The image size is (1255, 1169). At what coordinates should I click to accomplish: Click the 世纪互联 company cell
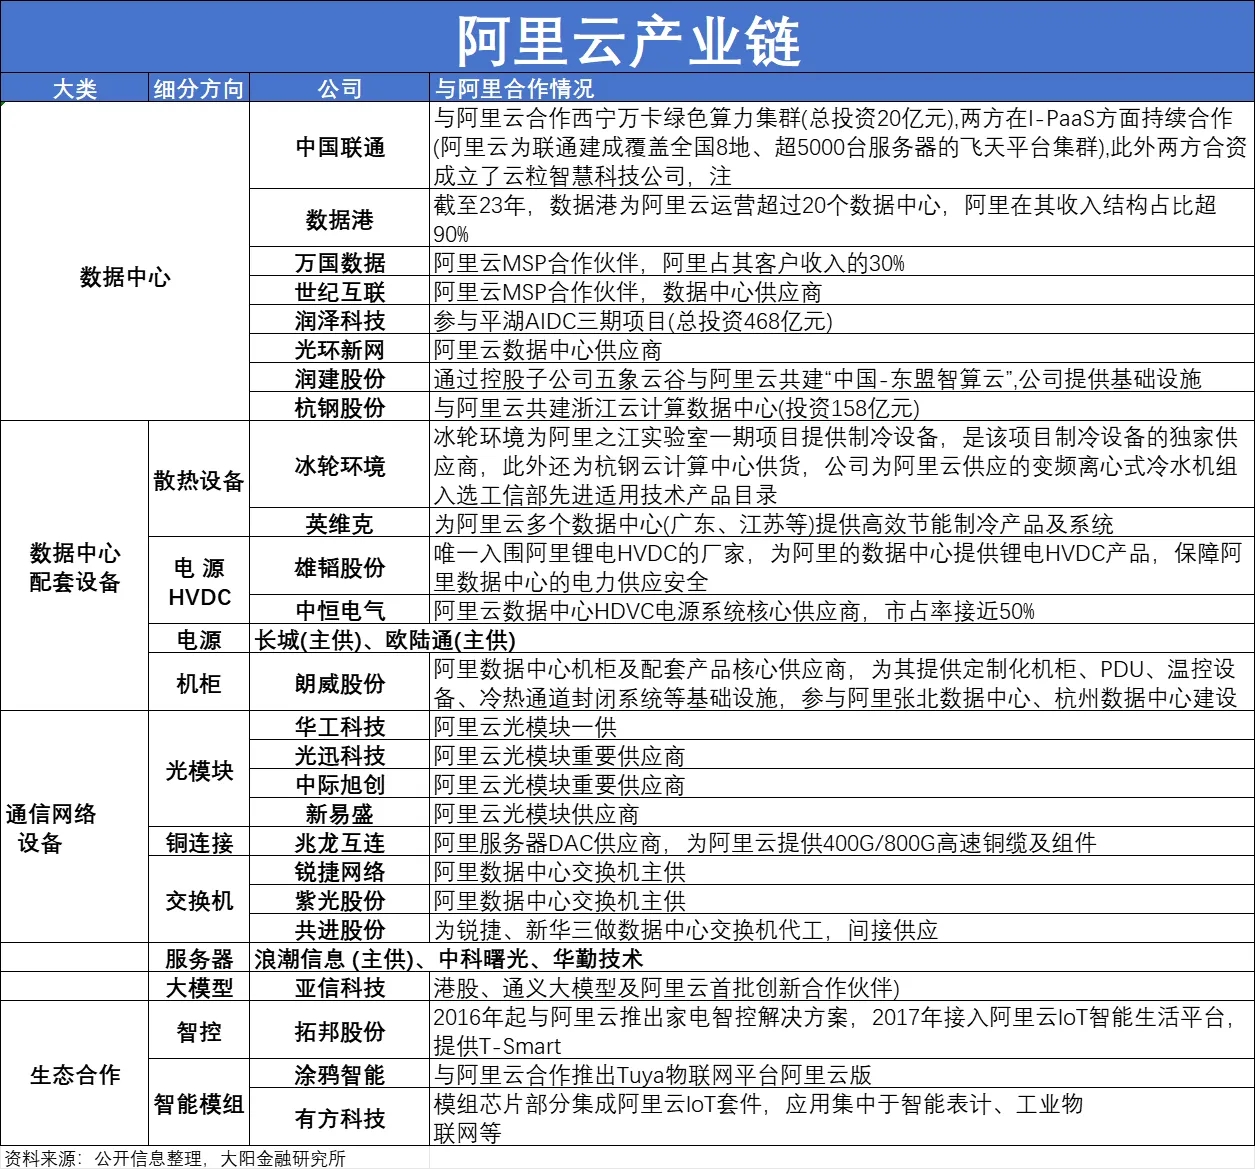340,292
